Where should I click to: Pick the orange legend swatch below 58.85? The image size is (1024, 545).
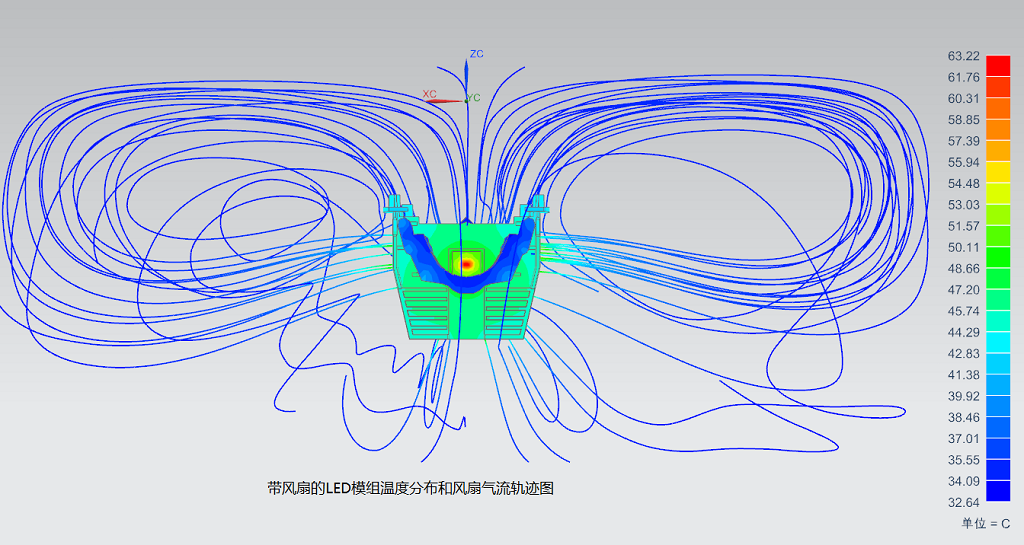pos(997,130)
